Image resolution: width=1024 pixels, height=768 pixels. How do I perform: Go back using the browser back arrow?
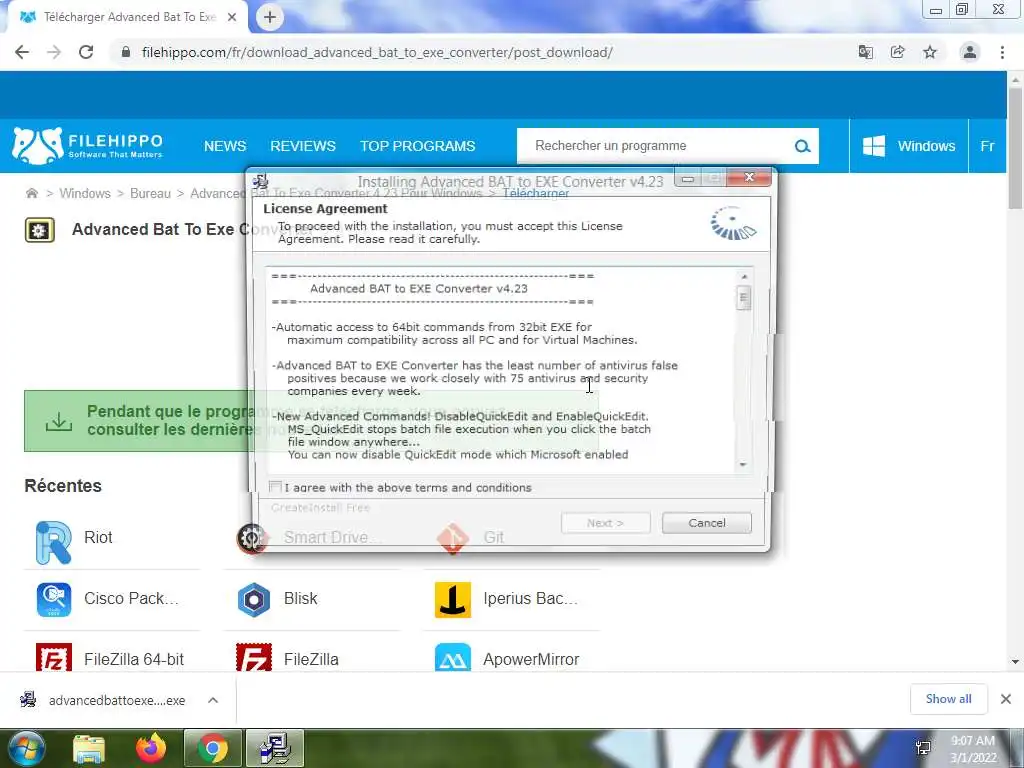pos(22,52)
